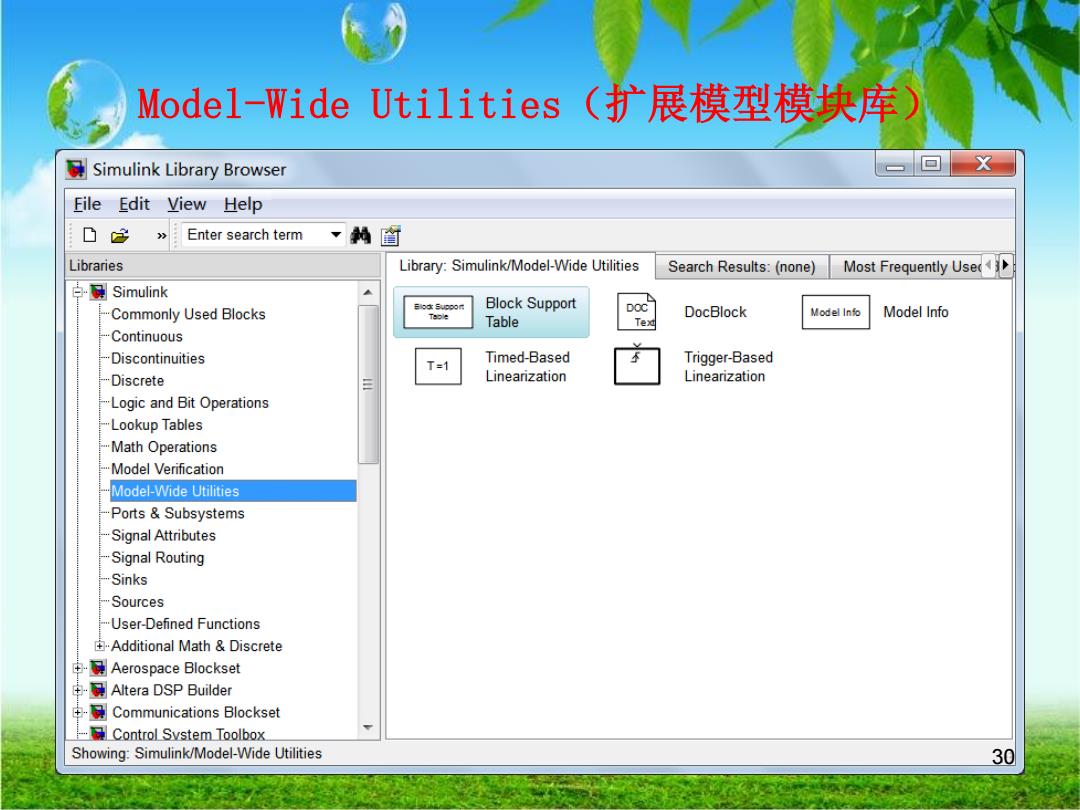
Task: Expand Additional Math & Discrete node
Action: pyautogui.click(x=100, y=646)
